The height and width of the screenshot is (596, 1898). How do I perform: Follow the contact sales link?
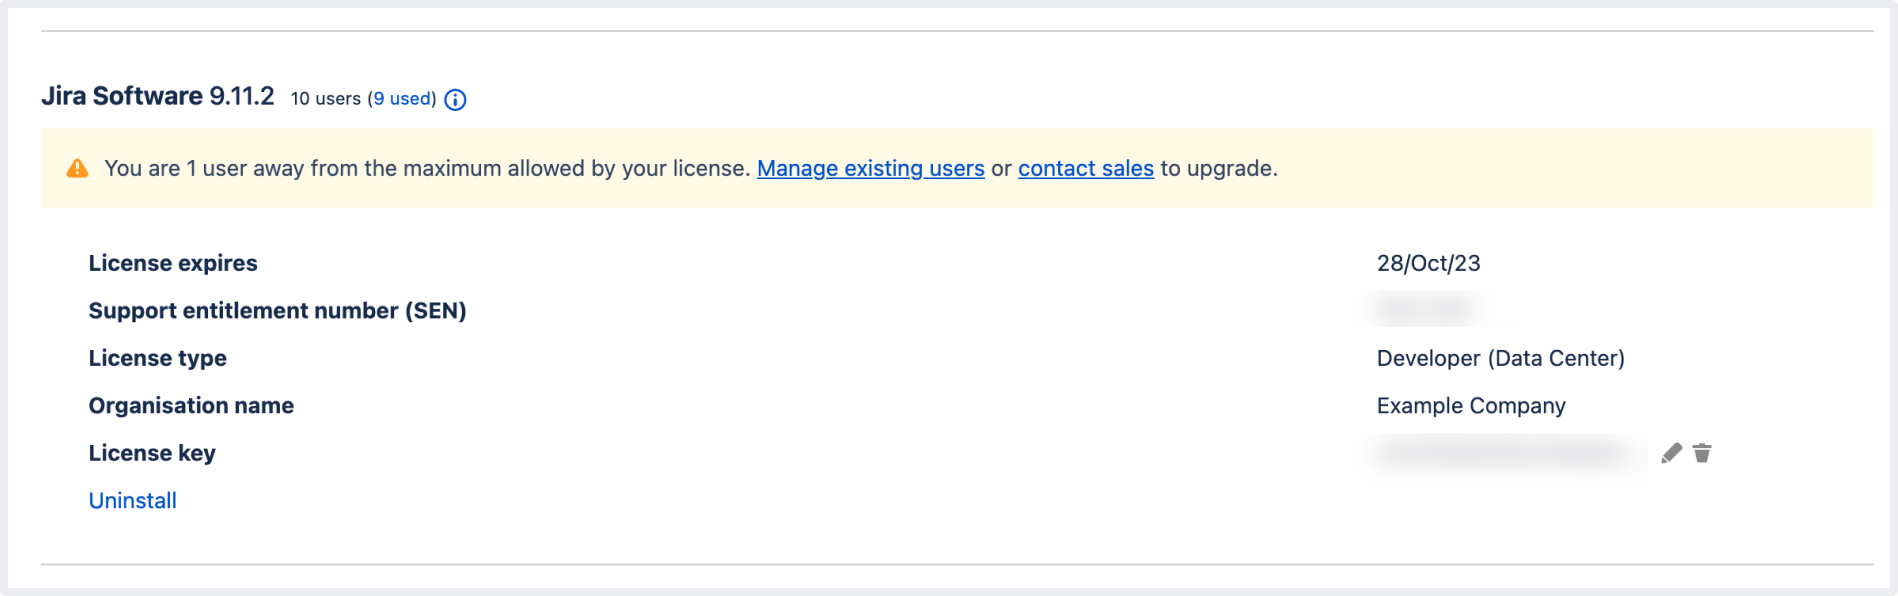[x=1085, y=168]
